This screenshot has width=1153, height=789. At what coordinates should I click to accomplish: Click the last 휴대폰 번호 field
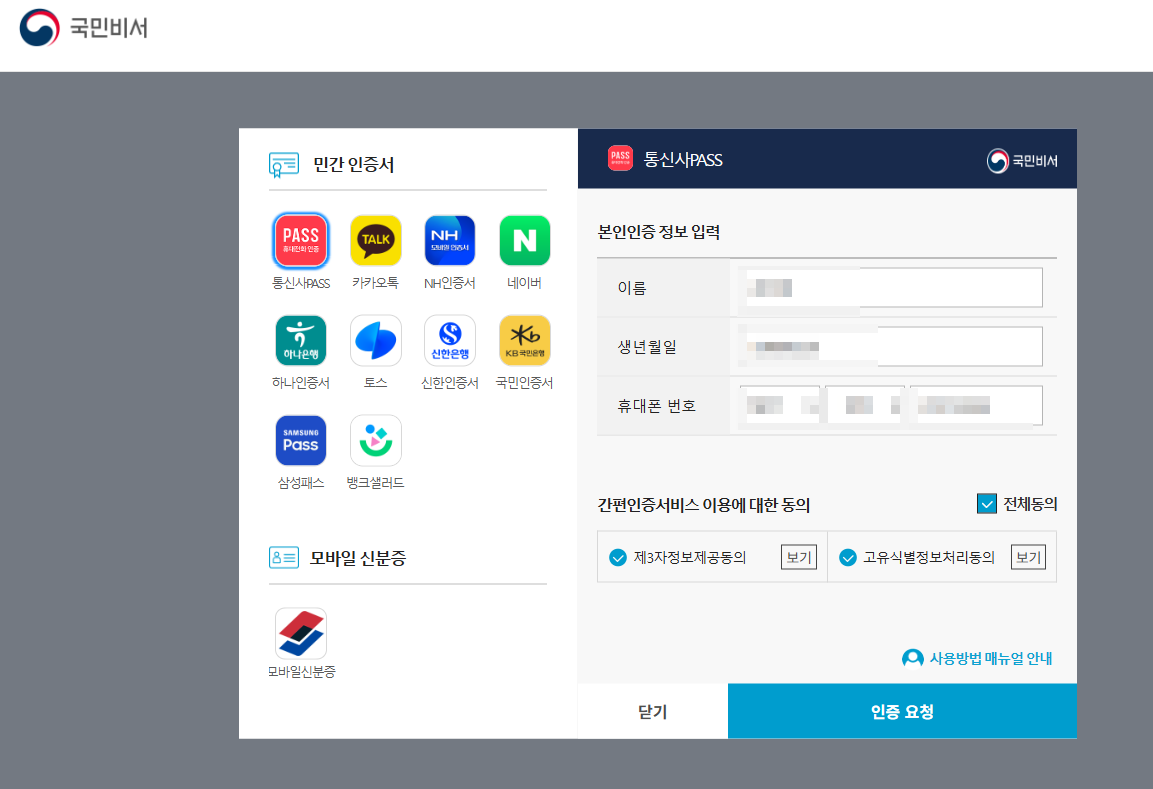977,405
